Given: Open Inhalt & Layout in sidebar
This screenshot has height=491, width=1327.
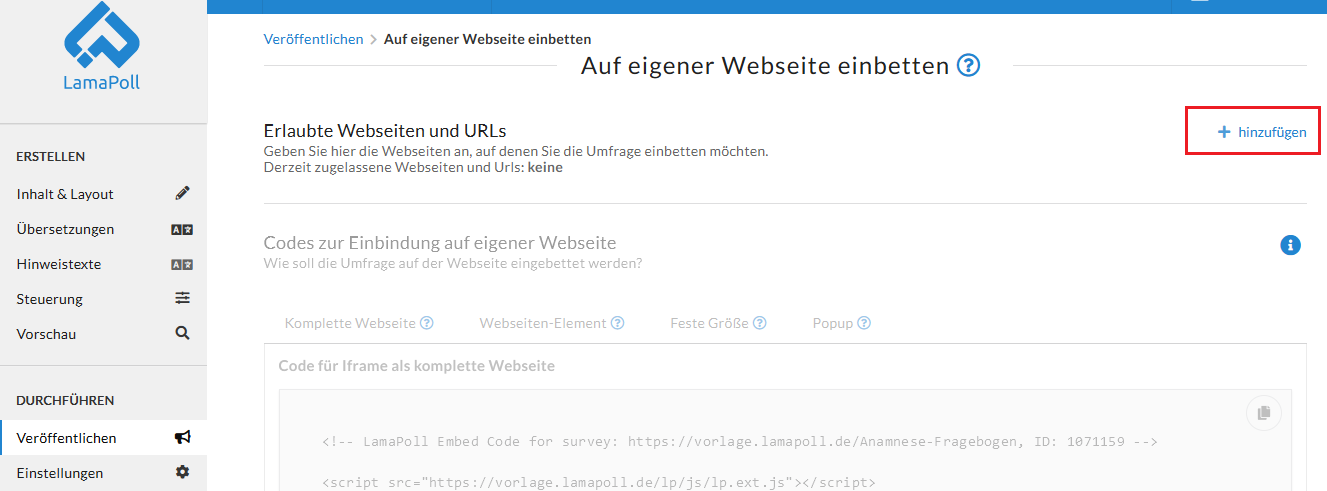Looking at the screenshot, I should tap(65, 194).
